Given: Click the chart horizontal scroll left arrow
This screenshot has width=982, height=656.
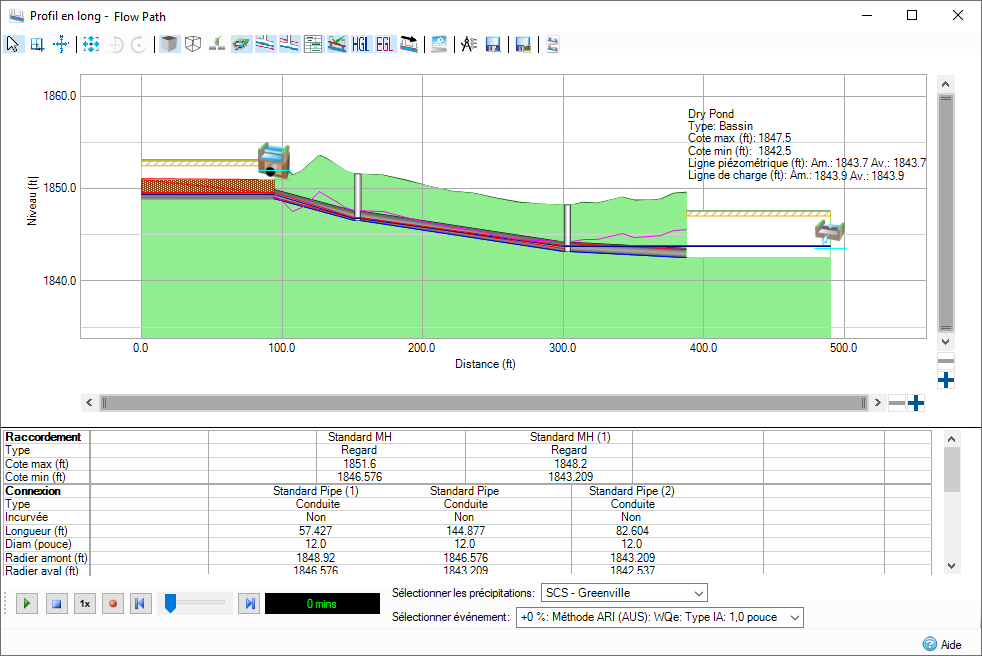Looking at the screenshot, I should 89,403.
